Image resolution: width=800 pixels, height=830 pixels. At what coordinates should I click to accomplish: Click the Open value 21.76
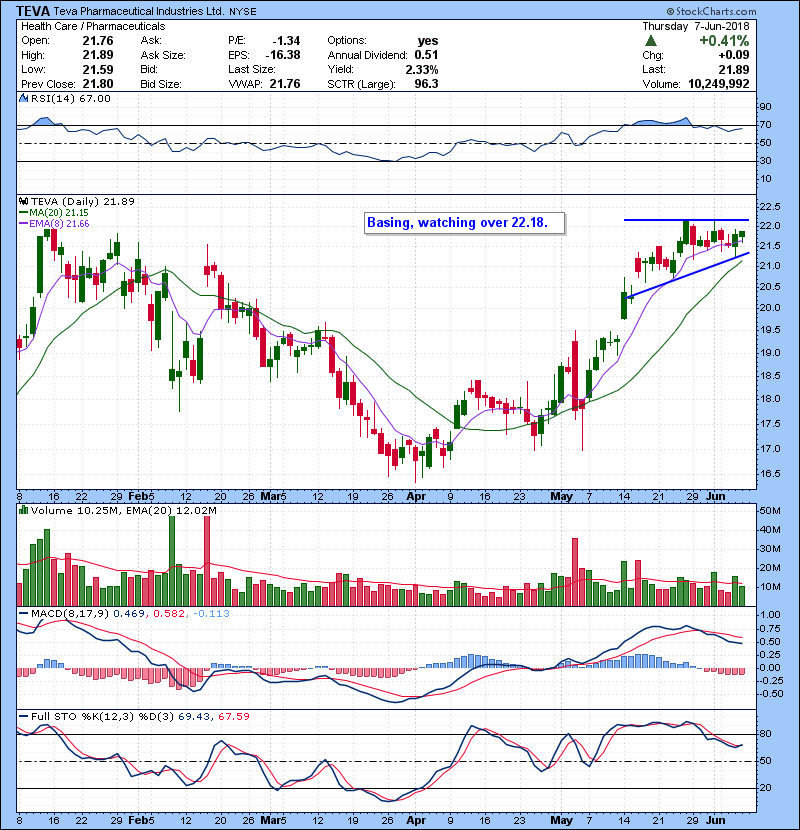[x=98, y=41]
